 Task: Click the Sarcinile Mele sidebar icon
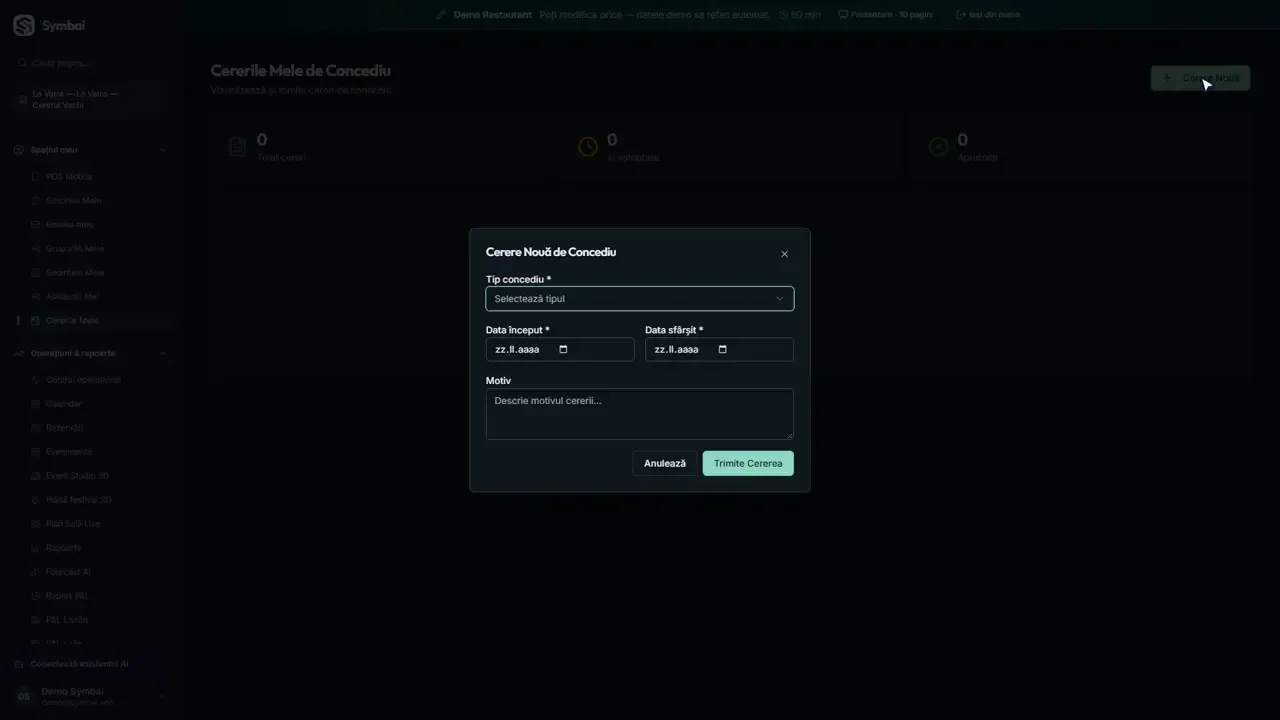tap(36, 201)
